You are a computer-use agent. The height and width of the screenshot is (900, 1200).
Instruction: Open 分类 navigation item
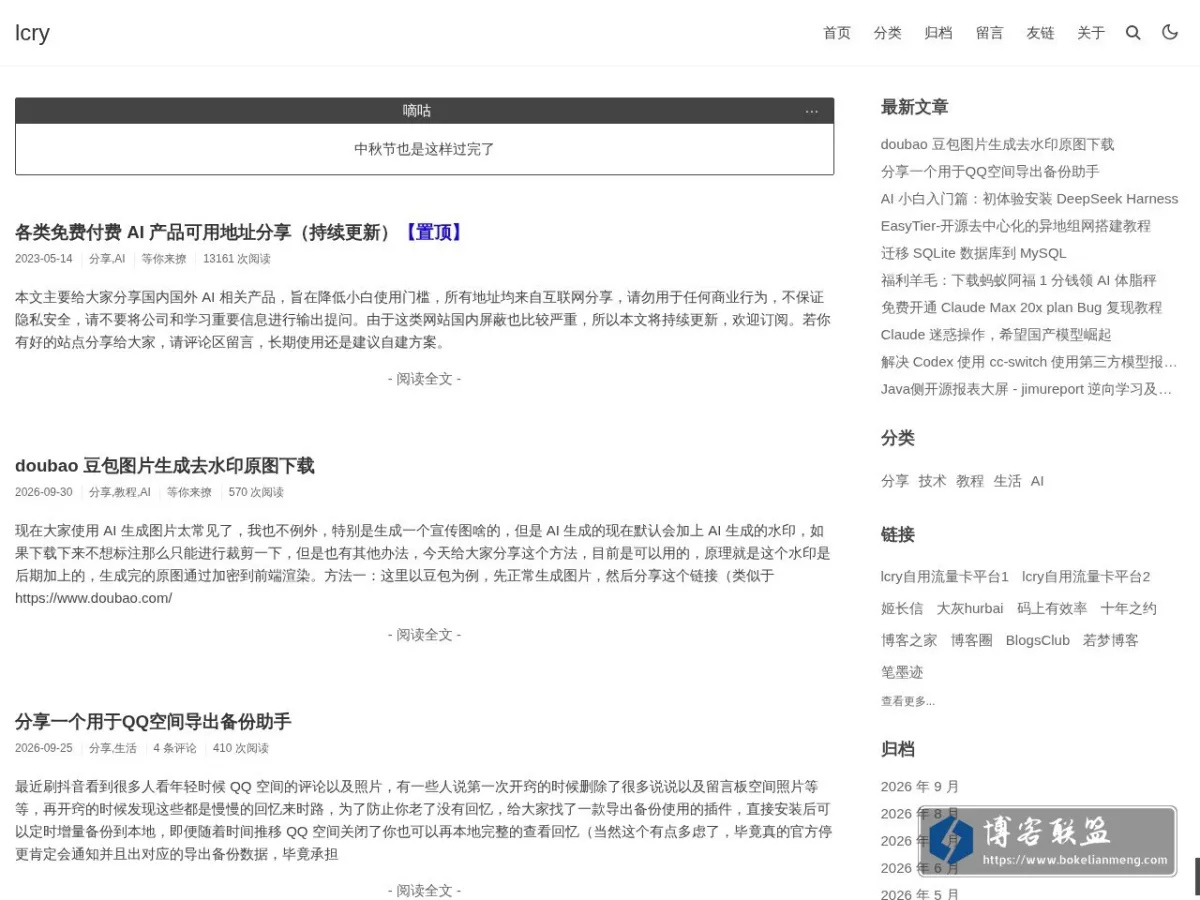tap(888, 33)
